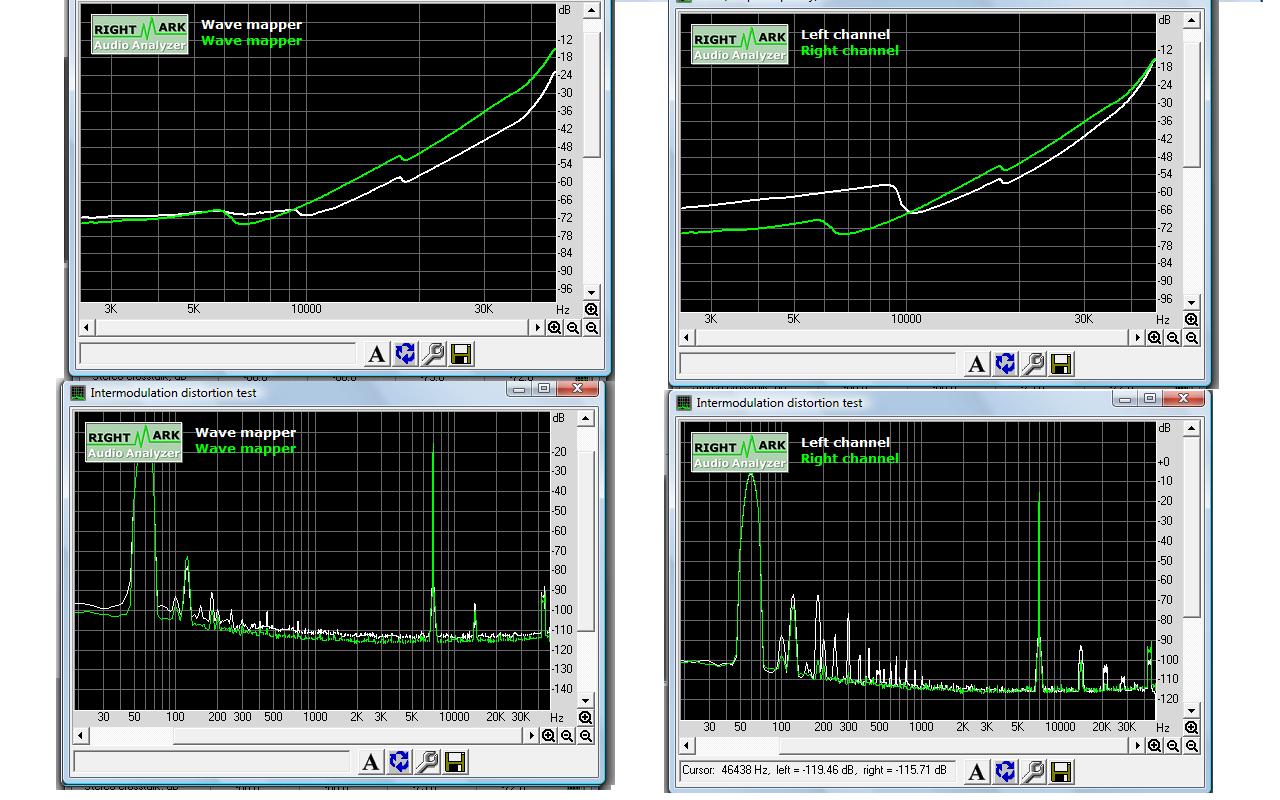Image resolution: width=1280 pixels, height=800 pixels.
Task: Click vertical scroll down arrow in lower-left Intermodulation window
Action: 586,700
